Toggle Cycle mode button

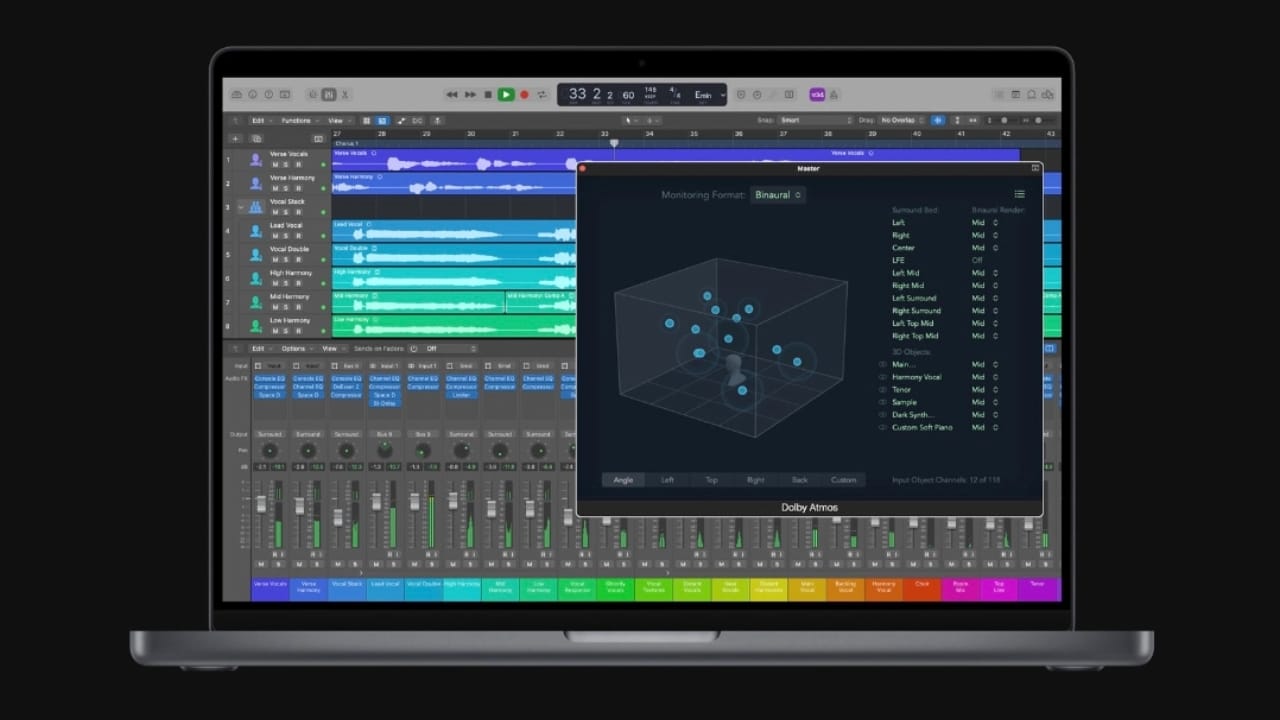[x=542, y=94]
